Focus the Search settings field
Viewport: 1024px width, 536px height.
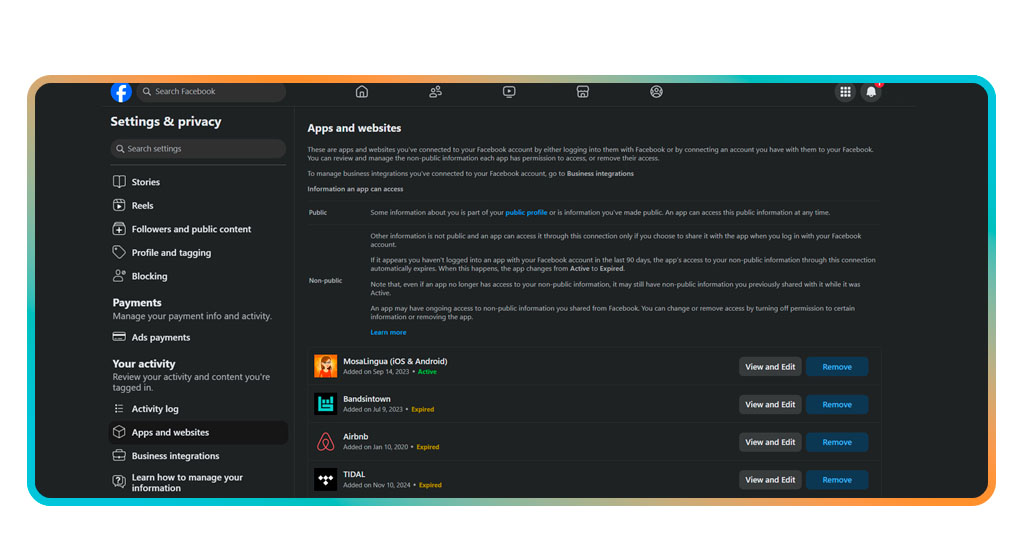[x=198, y=149]
